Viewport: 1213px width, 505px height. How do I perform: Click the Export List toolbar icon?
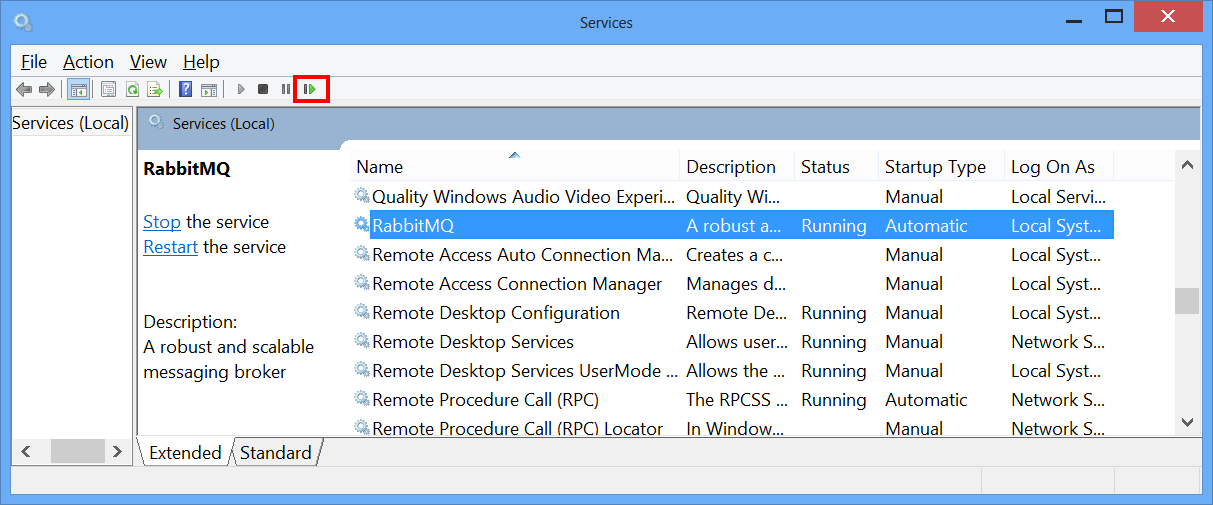pos(154,90)
